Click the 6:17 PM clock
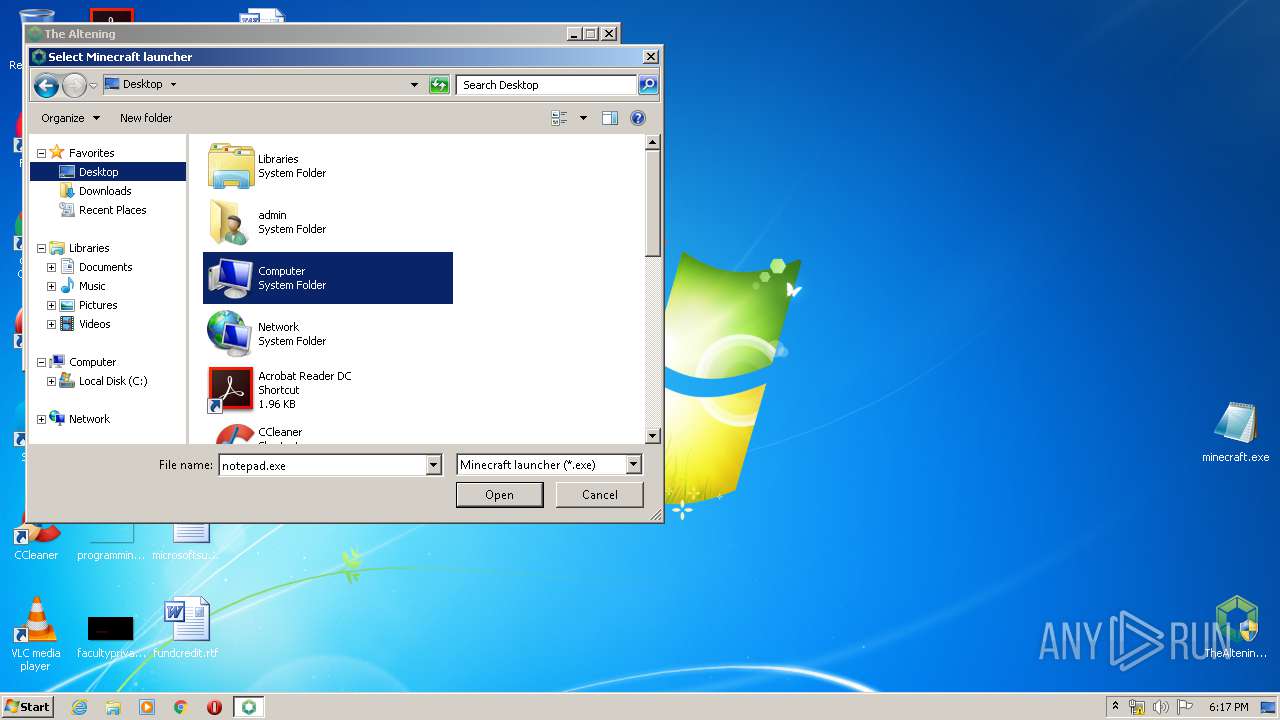 [x=1229, y=707]
